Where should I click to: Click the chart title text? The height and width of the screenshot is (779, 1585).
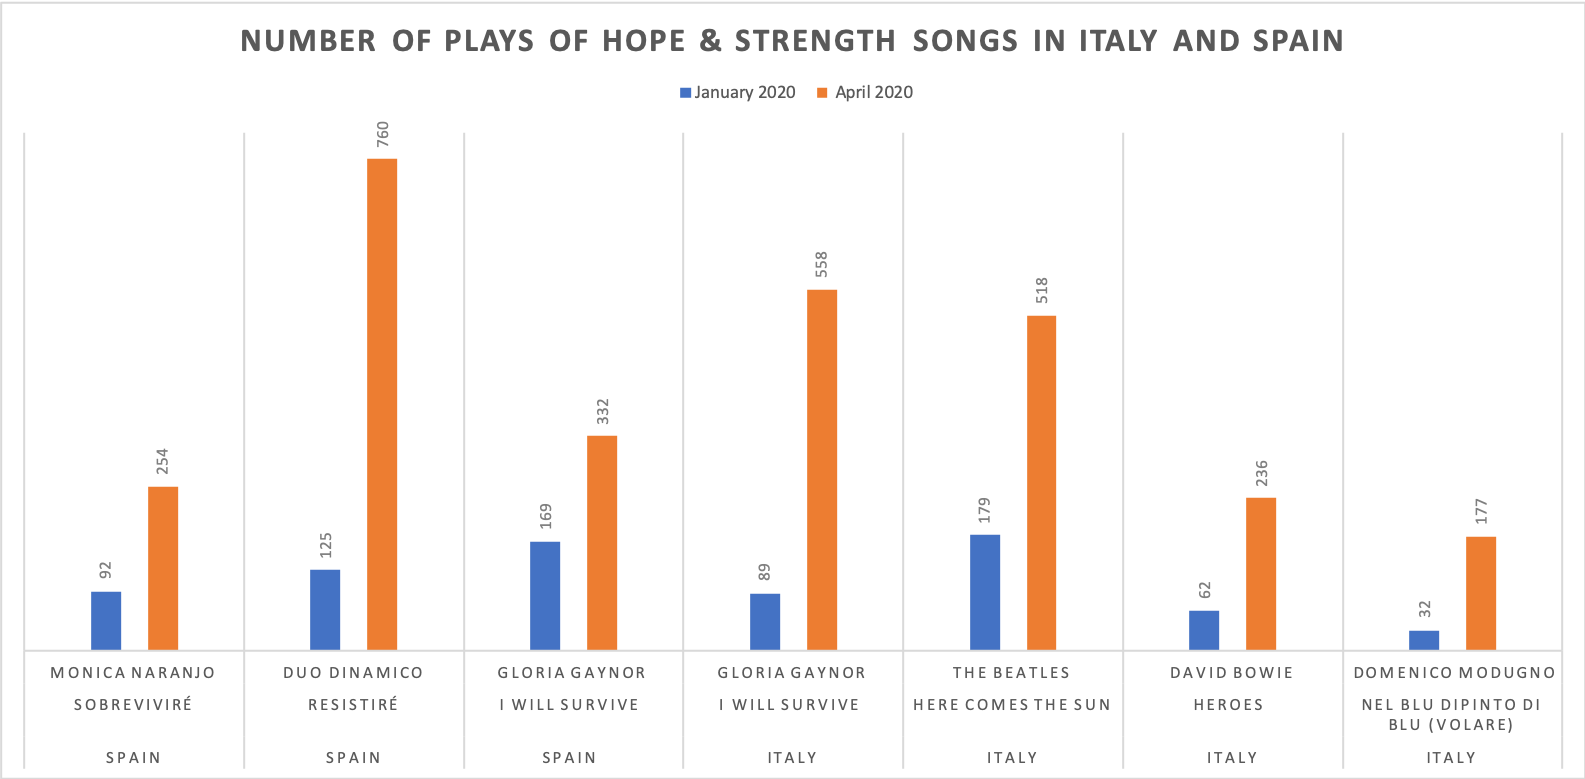pyautogui.click(x=792, y=41)
